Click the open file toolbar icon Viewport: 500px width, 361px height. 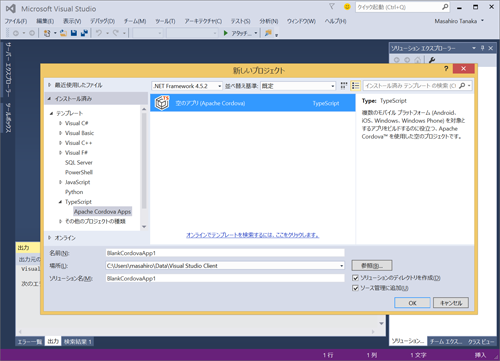[63, 33]
